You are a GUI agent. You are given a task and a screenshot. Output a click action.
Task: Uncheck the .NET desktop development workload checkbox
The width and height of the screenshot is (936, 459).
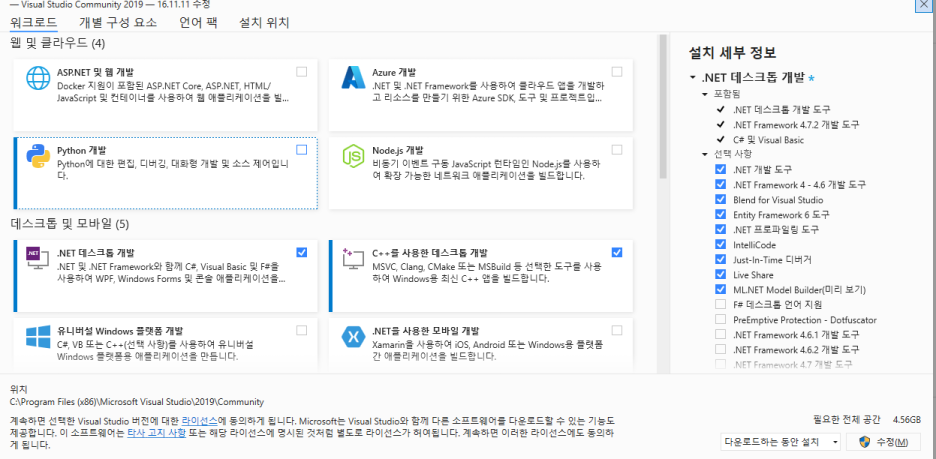pyautogui.click(x=301, y=252)
